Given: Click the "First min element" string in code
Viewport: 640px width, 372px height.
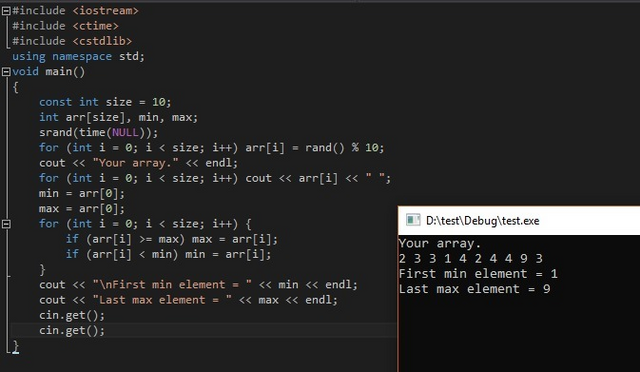Looking at the screenshot, I should (172, 285).
